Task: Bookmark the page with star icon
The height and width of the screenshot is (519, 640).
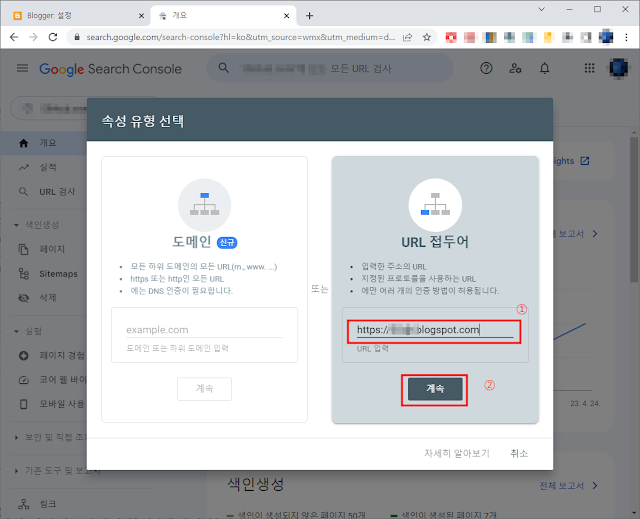Action: tap(427, 37)
